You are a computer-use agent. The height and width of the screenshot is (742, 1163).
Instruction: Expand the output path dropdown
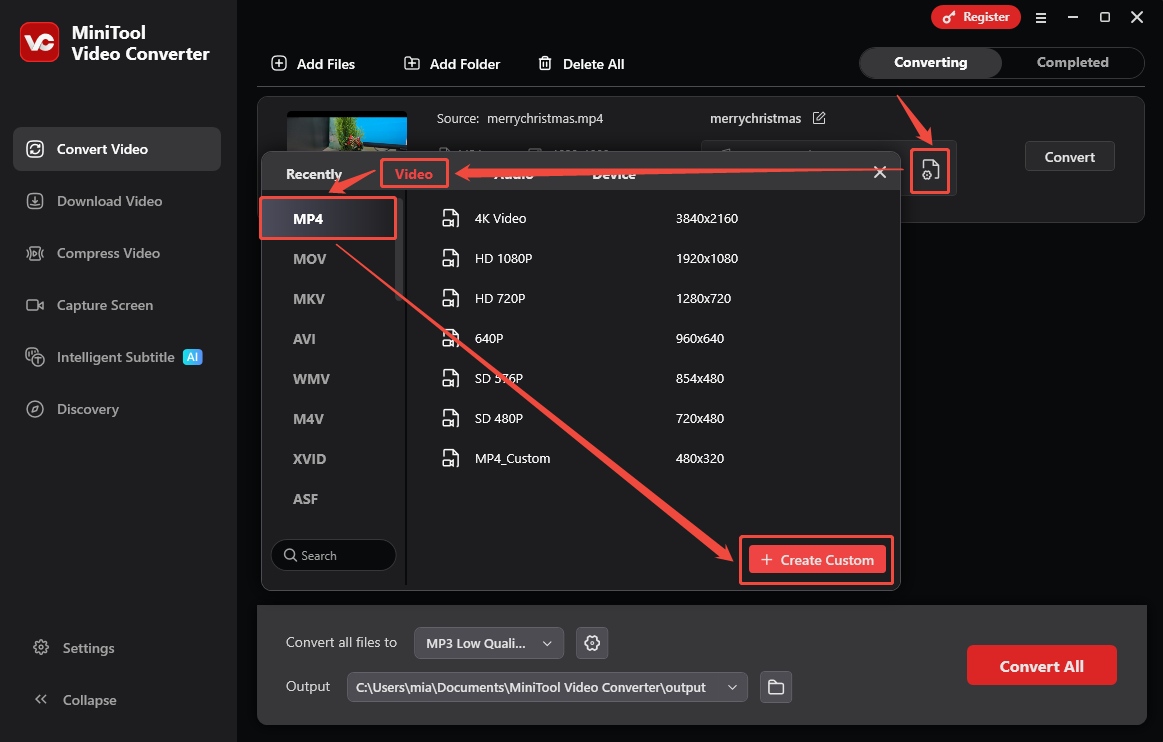[x=731, y=687]
